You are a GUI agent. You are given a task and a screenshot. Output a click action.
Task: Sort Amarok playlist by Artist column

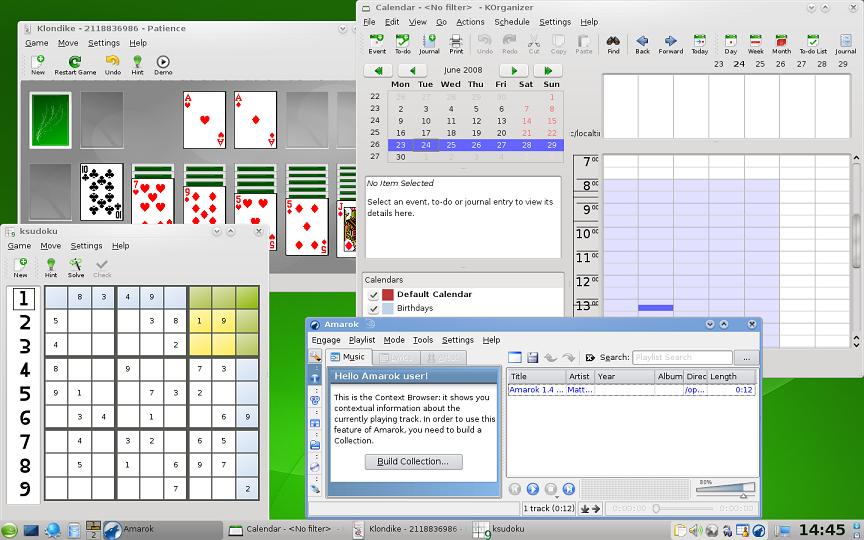580,376
